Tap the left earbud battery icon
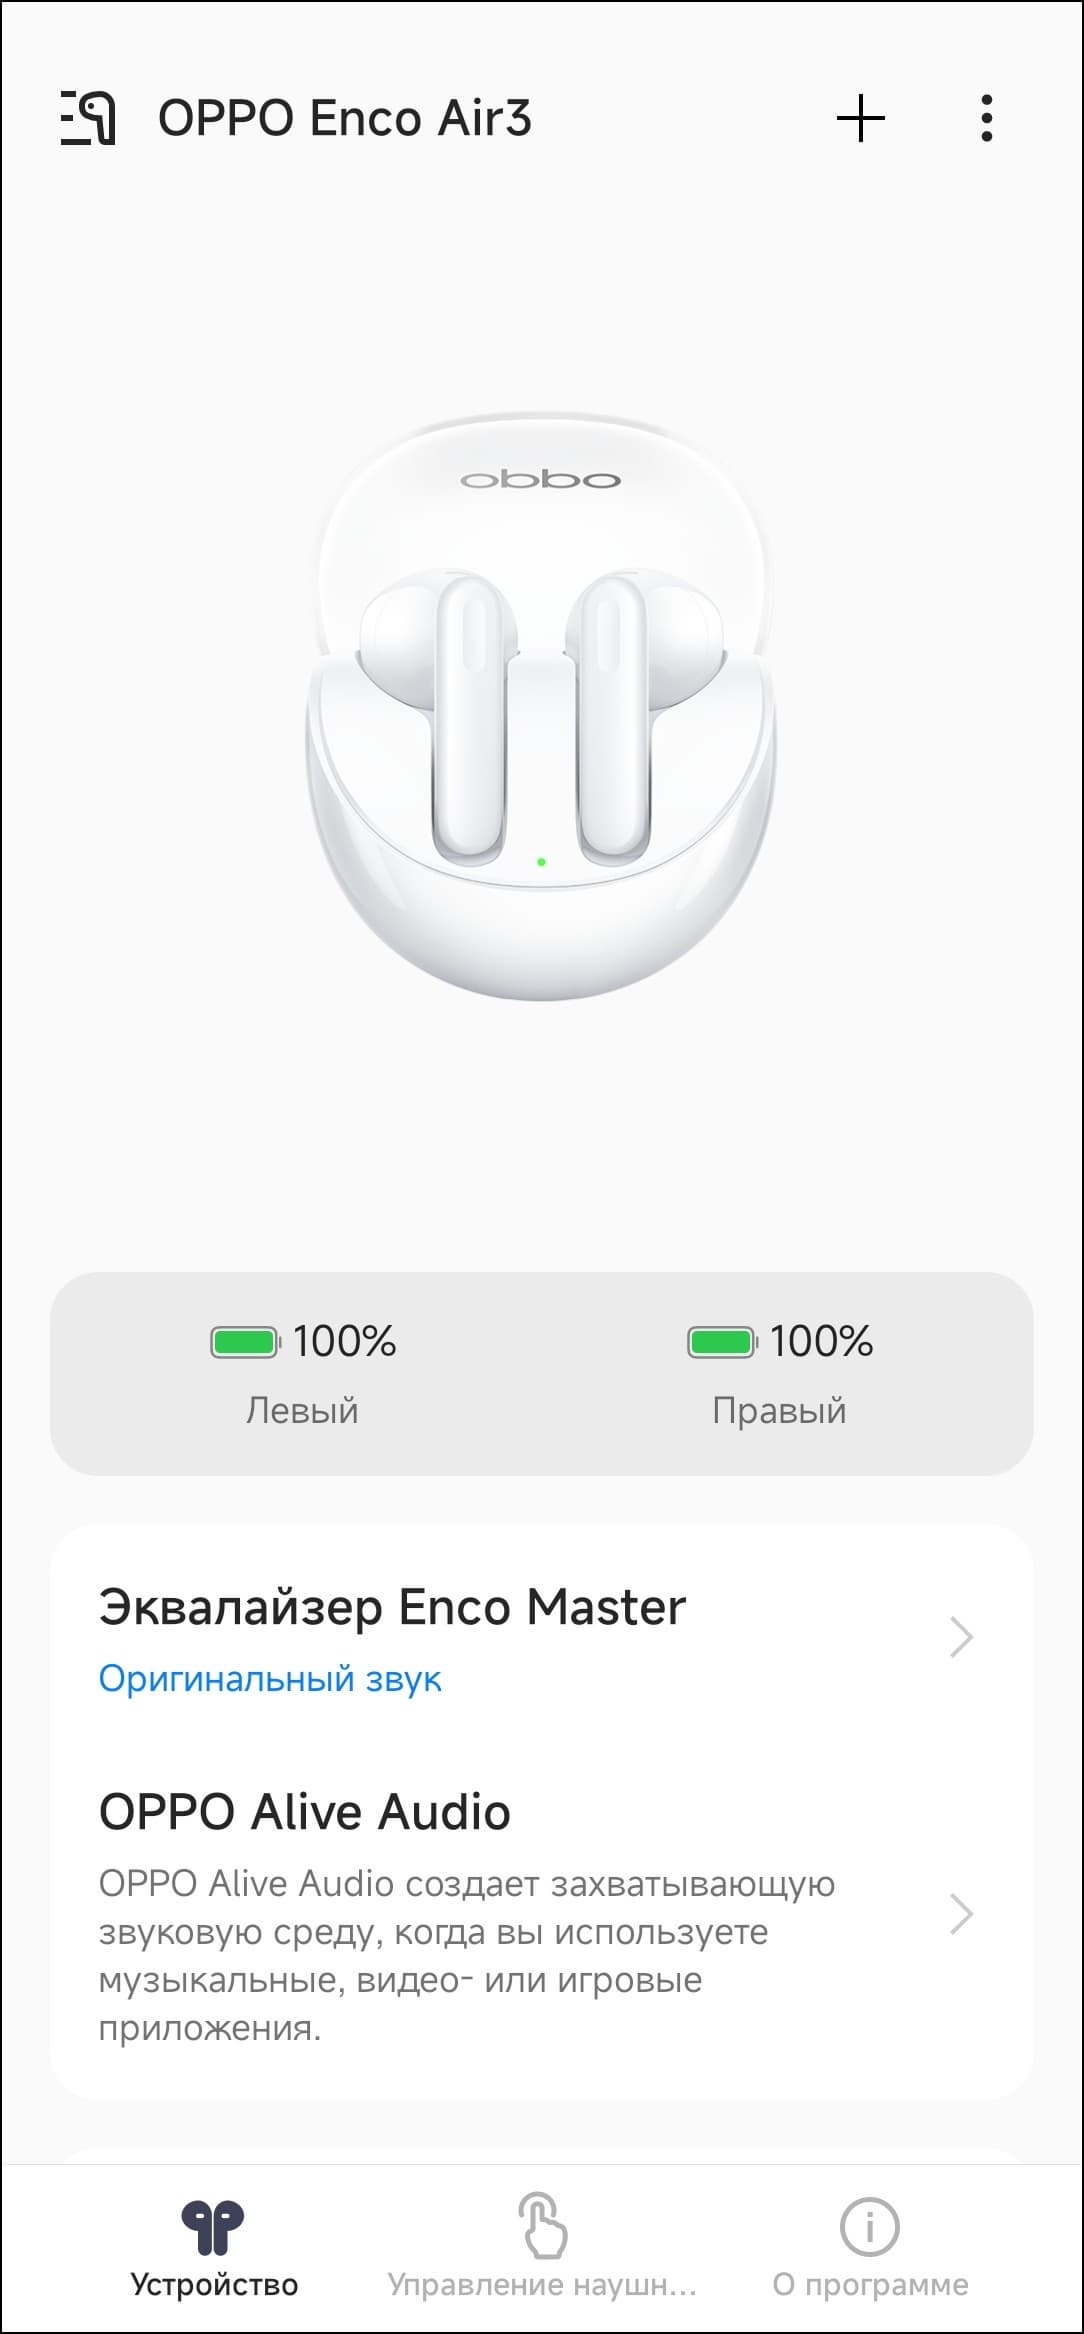This screenshot has height=2334, width=1084. 244,1341
